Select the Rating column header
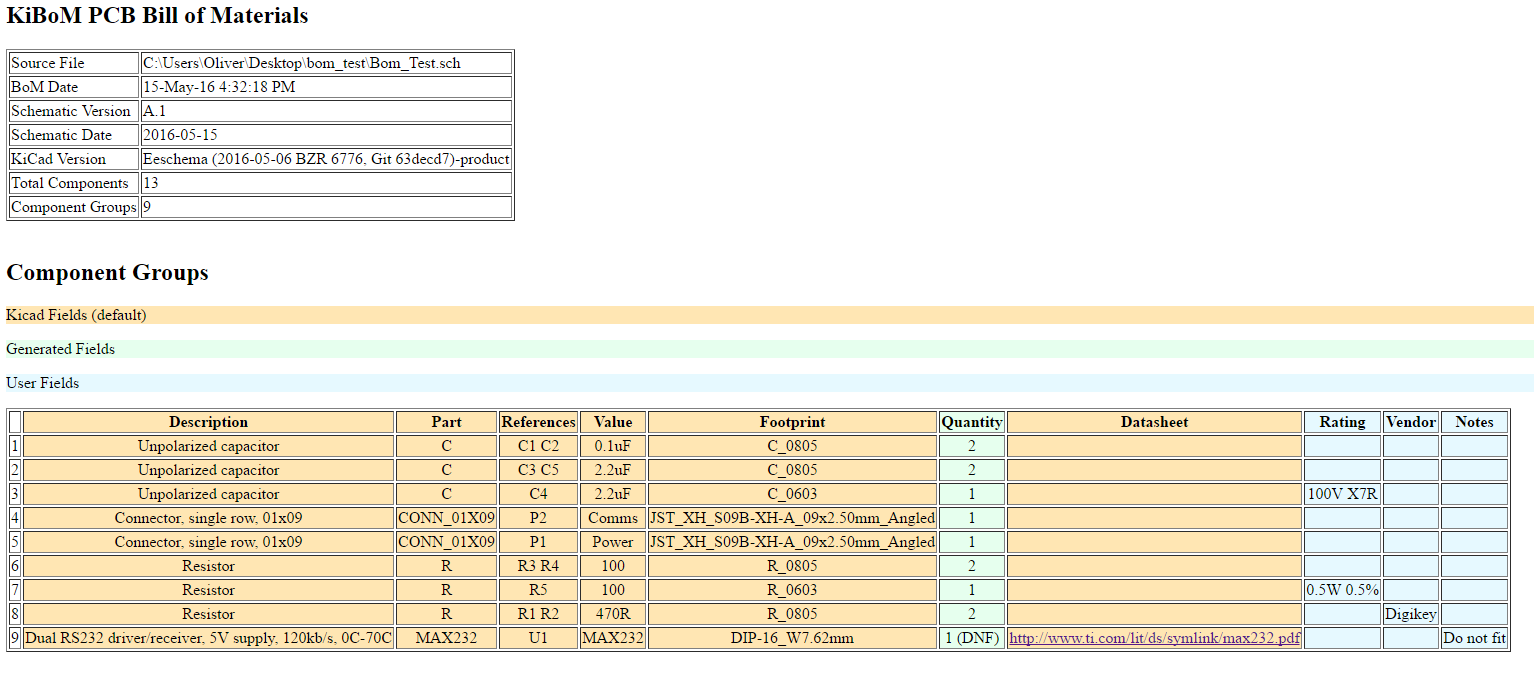 [1342, 422]
